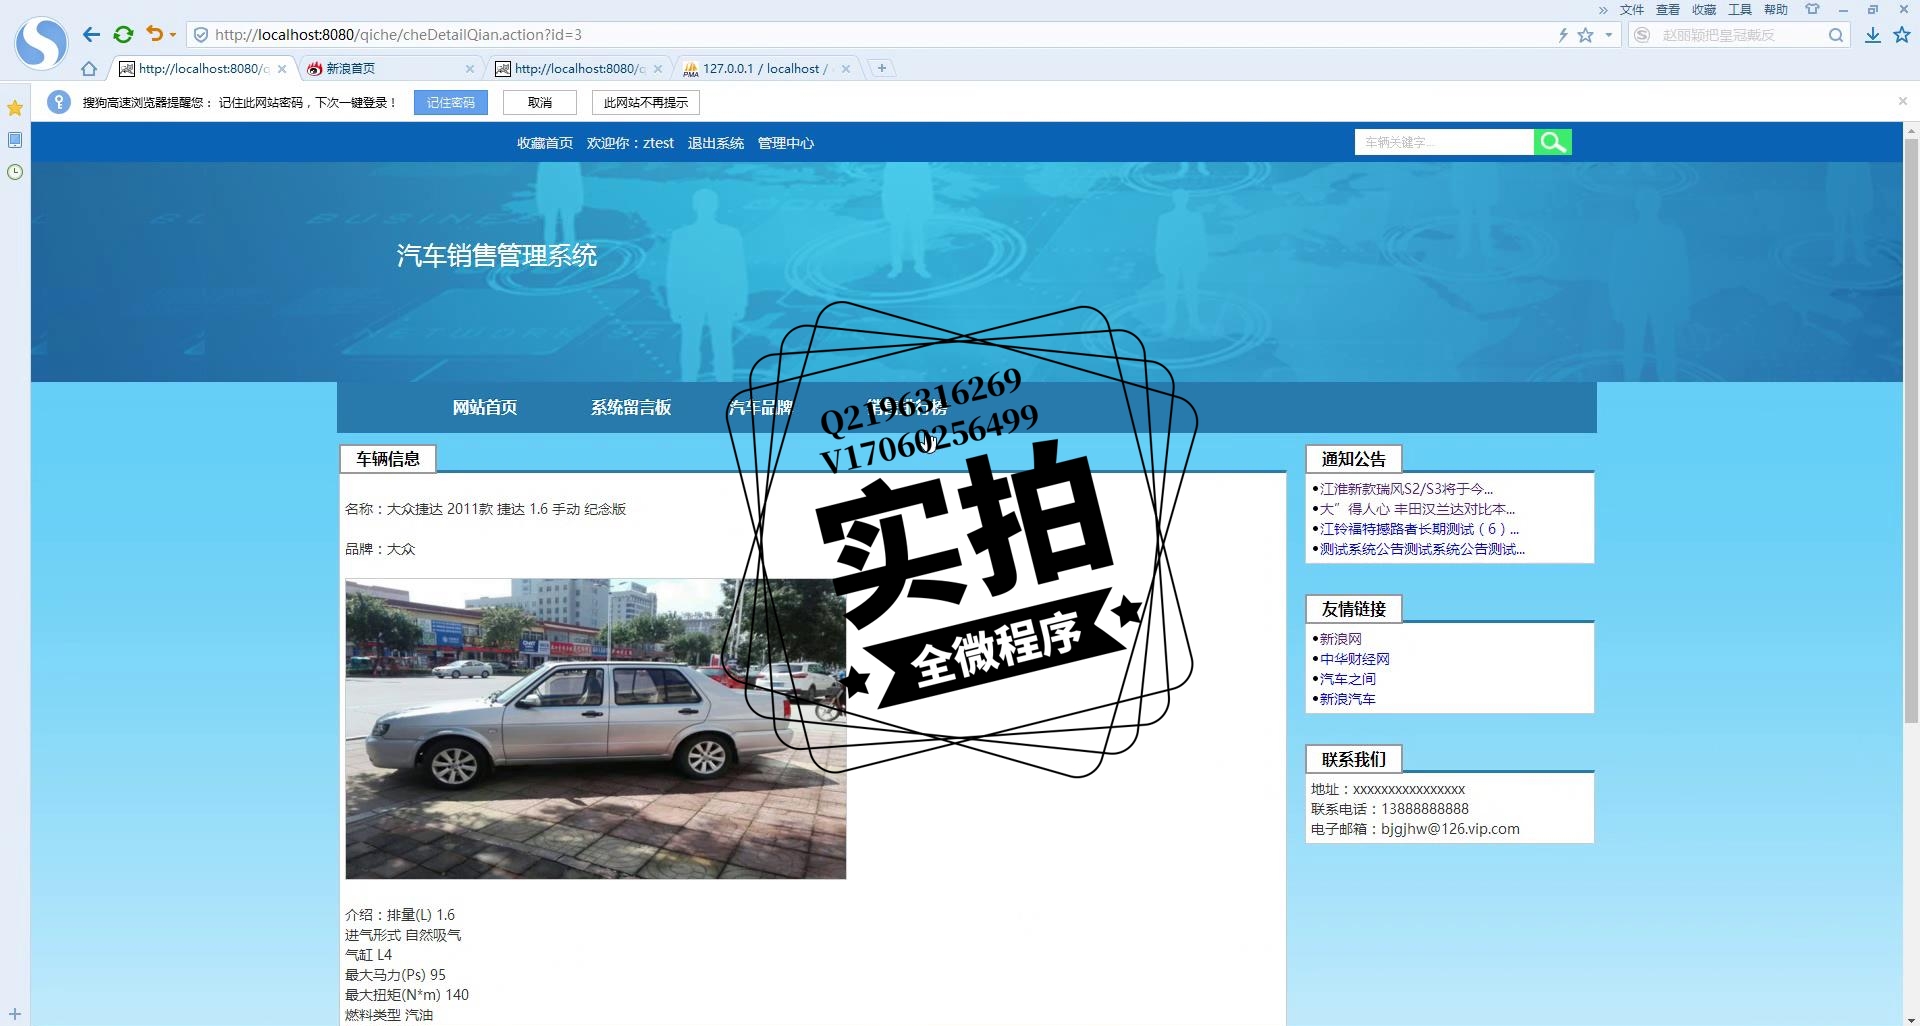1920x1026 pixels.
Task: Open the 文件 menu
Action: (1632, 10)
